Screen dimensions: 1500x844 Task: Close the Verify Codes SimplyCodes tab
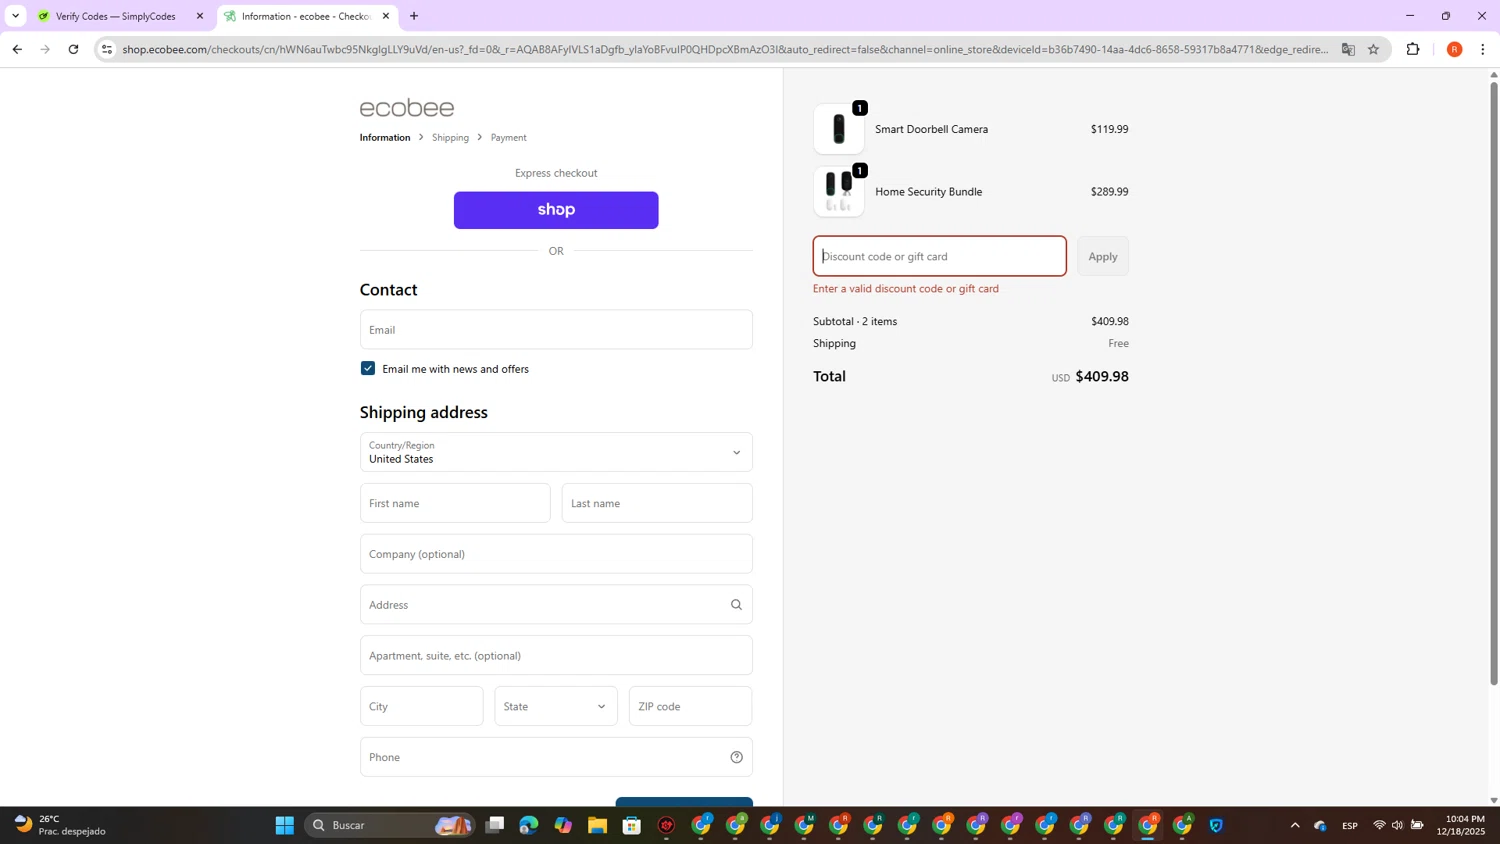click(x=200, y=16)
